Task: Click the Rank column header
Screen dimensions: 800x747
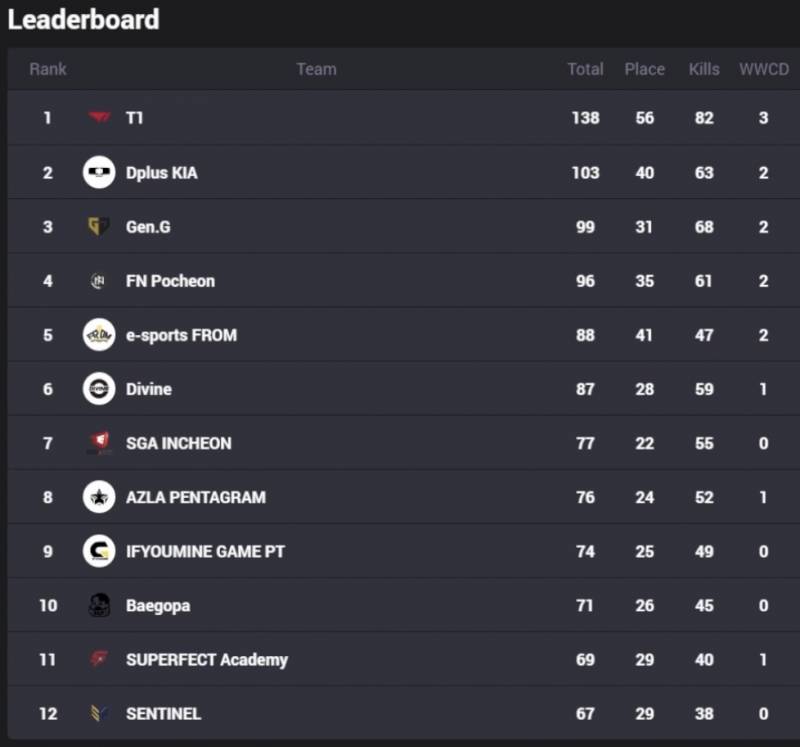Action: (48, 69)
